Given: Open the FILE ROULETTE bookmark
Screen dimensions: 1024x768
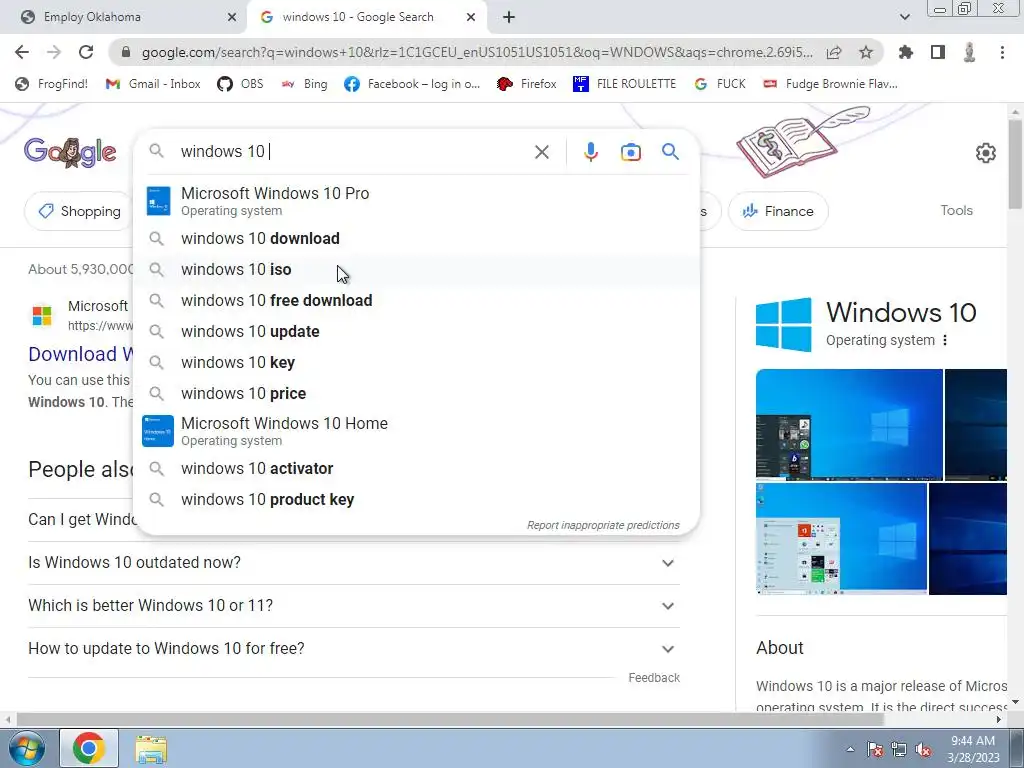Looking at the screenshot, I should [624, 84].
